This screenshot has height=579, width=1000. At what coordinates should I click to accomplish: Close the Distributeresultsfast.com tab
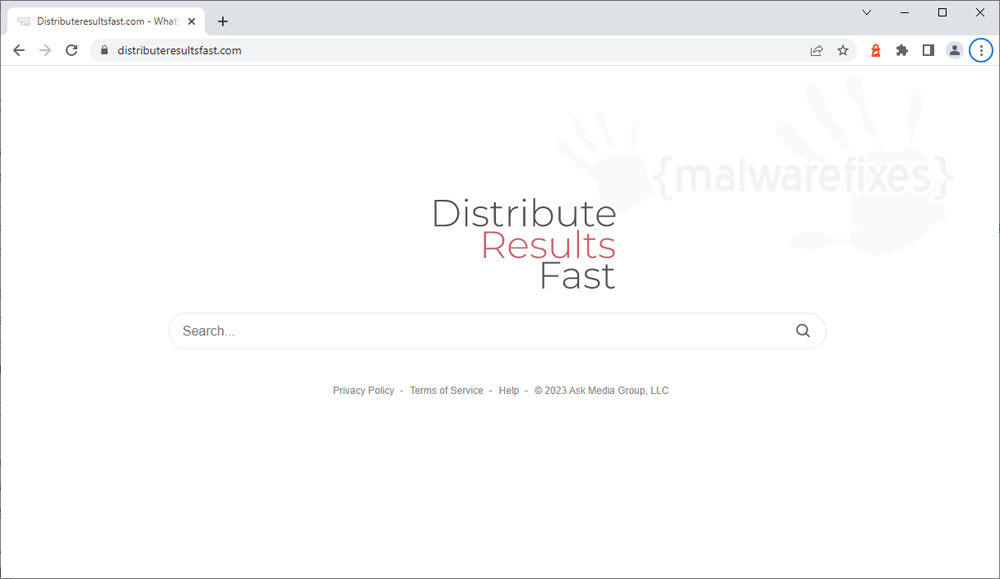(191, 22)
